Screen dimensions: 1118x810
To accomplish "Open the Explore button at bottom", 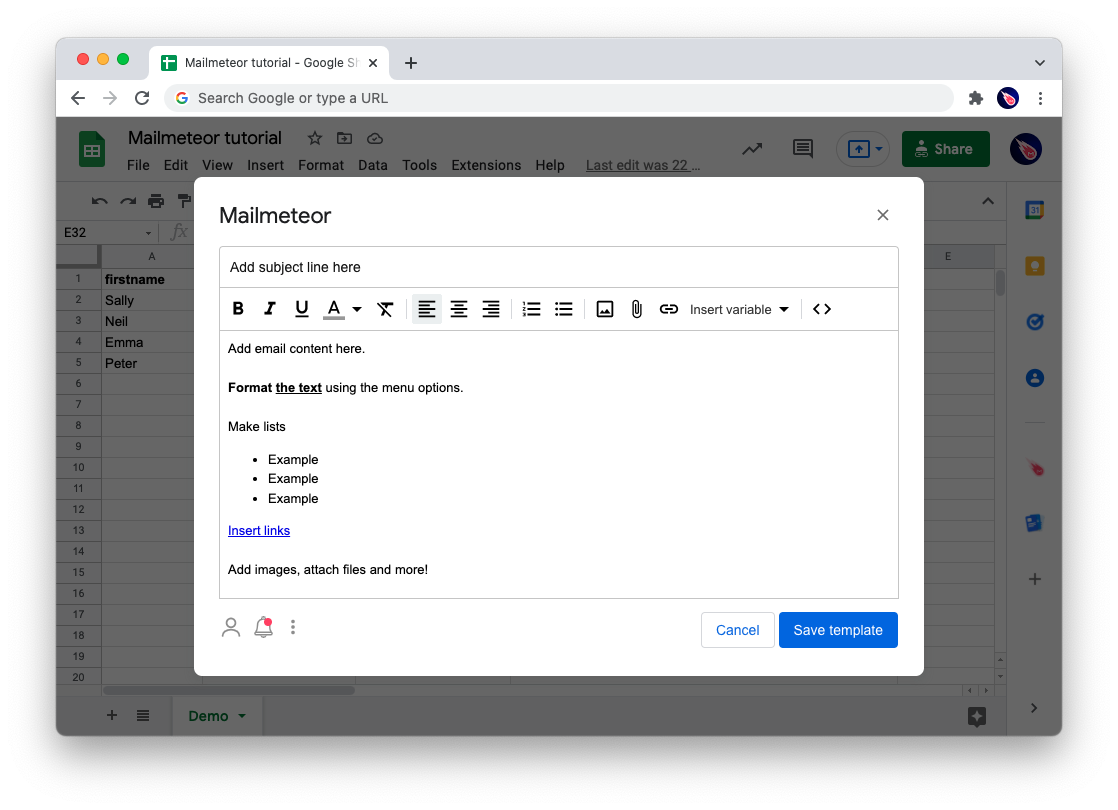I will tap(977, 717).
